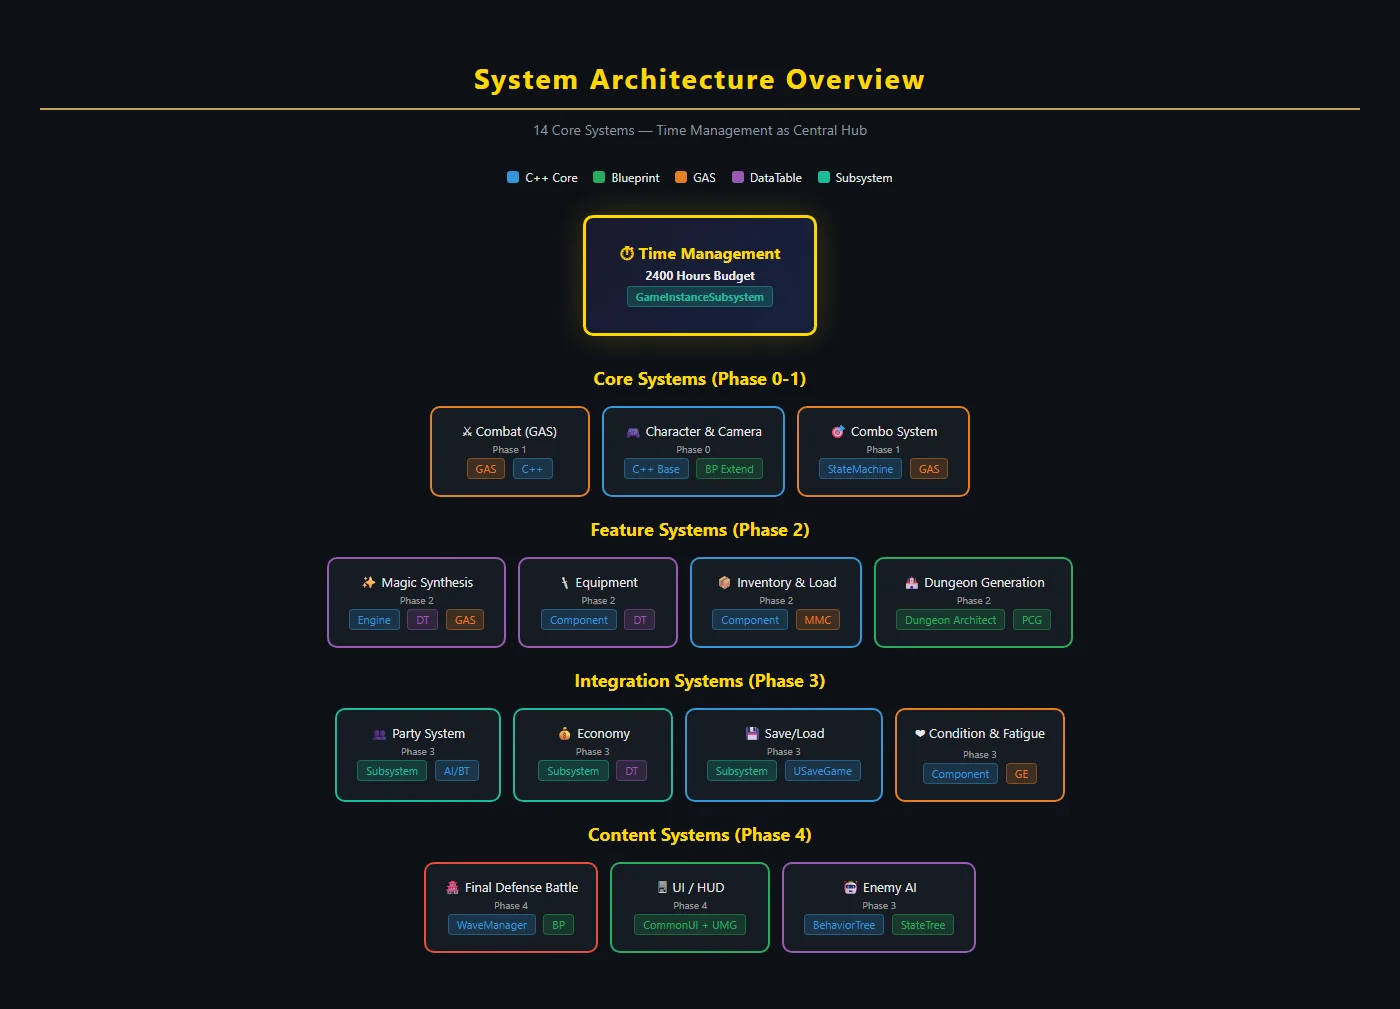Click the CommonUI + UMG tag

click(x=689, y=925)
